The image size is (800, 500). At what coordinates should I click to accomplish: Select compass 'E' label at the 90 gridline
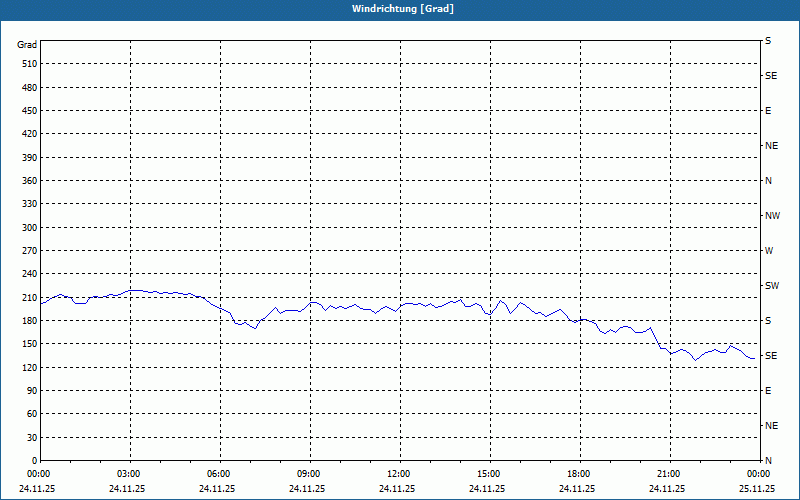tap(768, 391)
